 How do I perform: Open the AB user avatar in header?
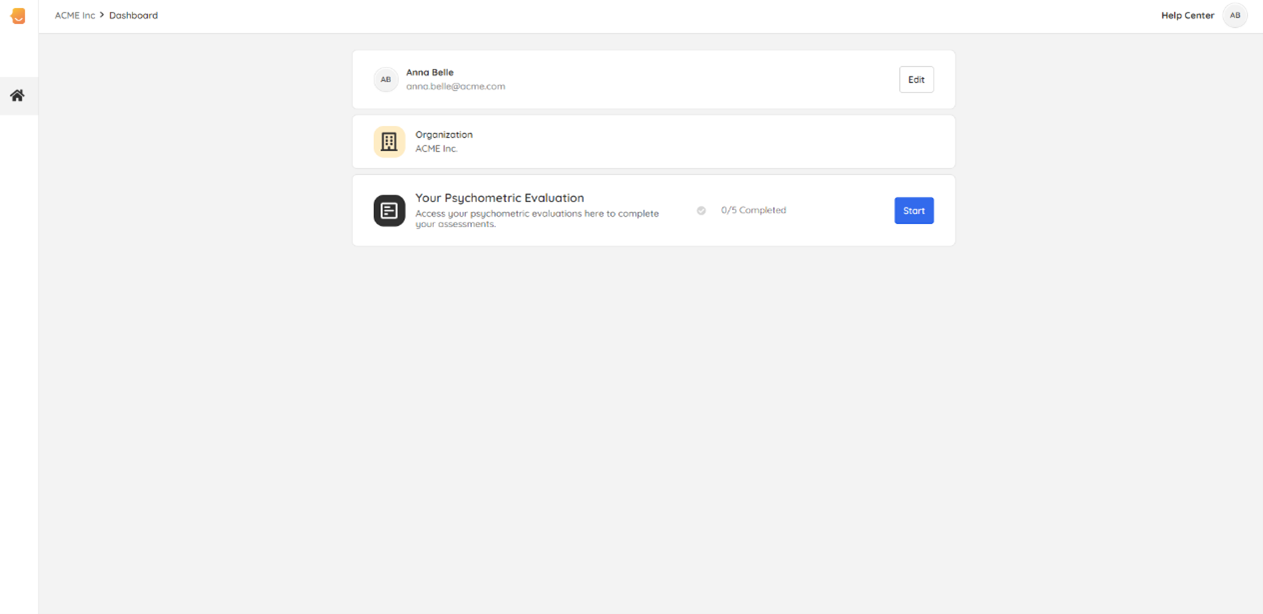tap(1235, 16)
